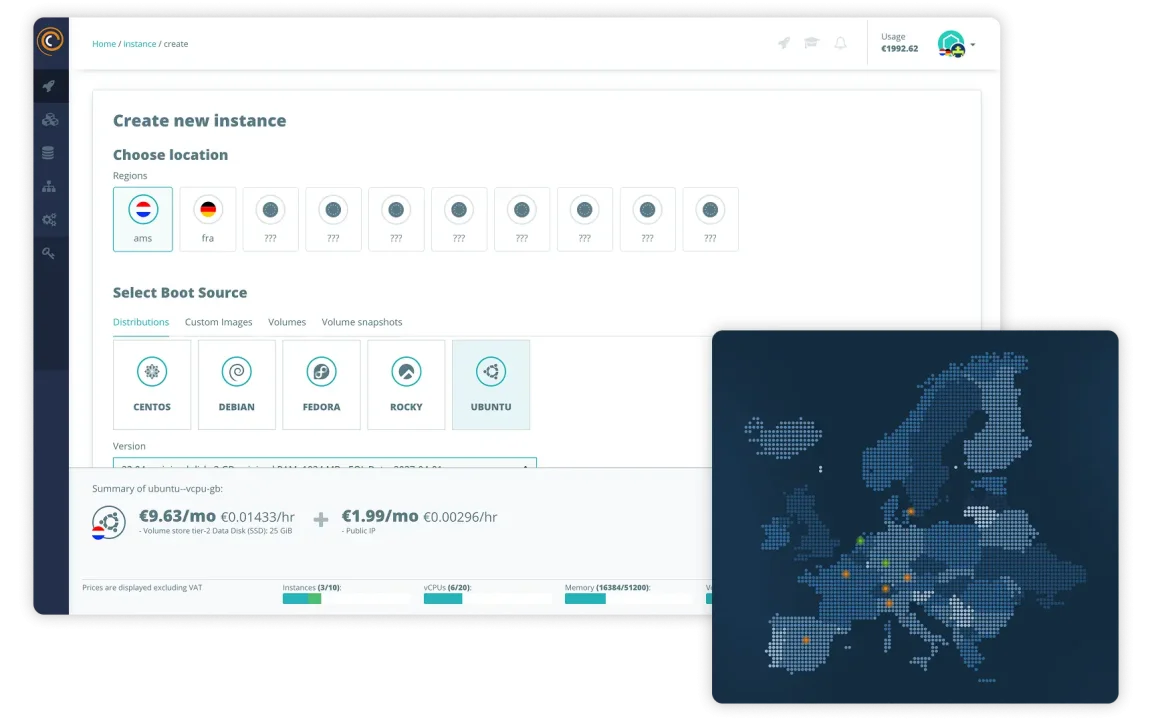This screenshot has height=720, width=1152.
Task: Open the notifications bell icon
Action: coord(840,43)
